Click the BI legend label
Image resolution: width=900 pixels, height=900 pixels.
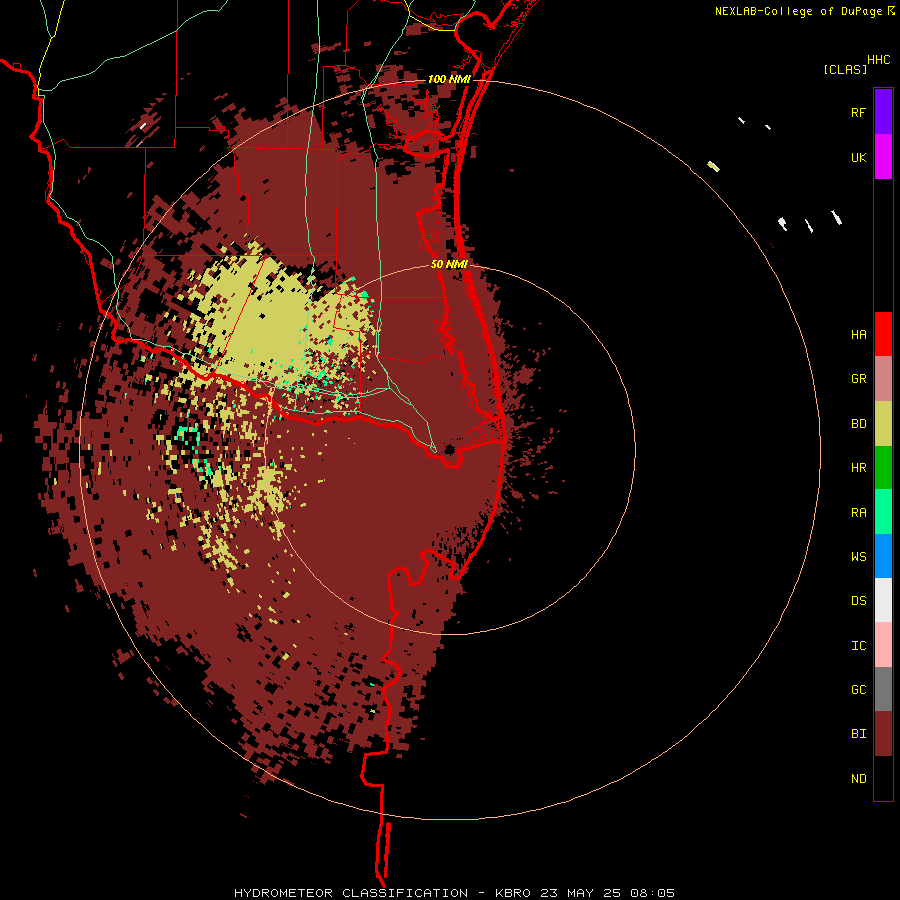point(858,734)
